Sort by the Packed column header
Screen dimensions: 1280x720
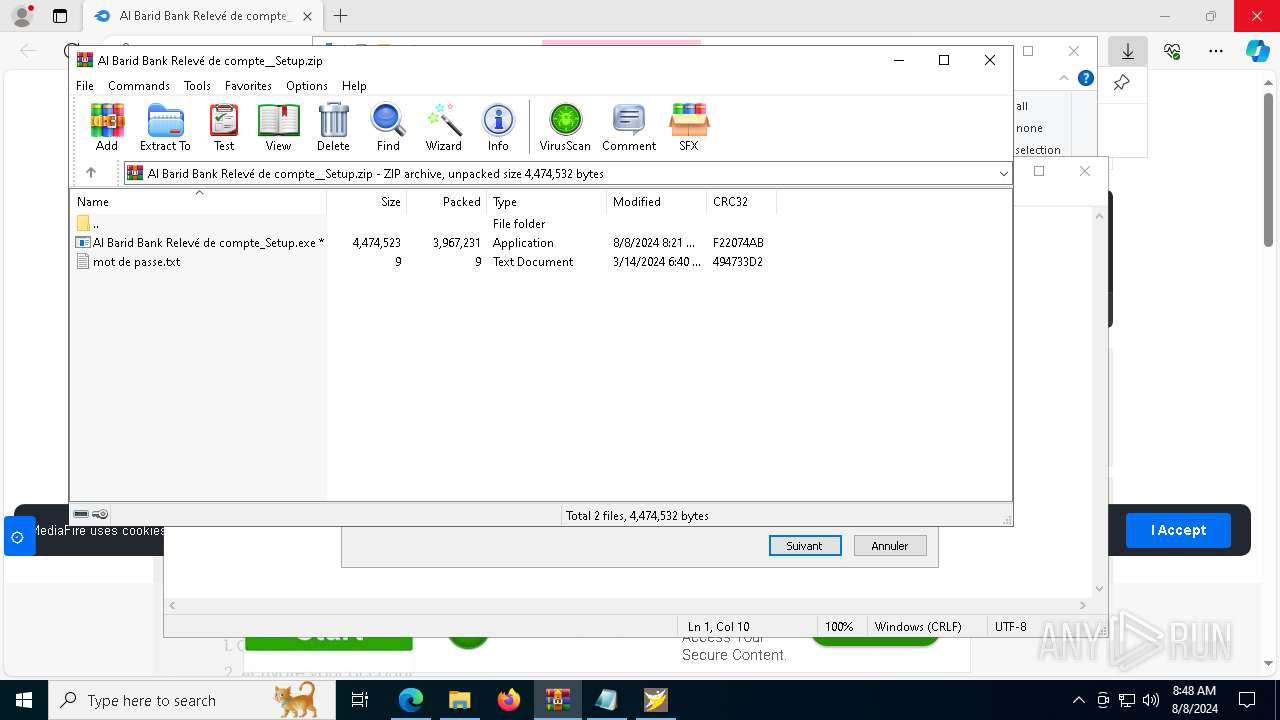447,202
